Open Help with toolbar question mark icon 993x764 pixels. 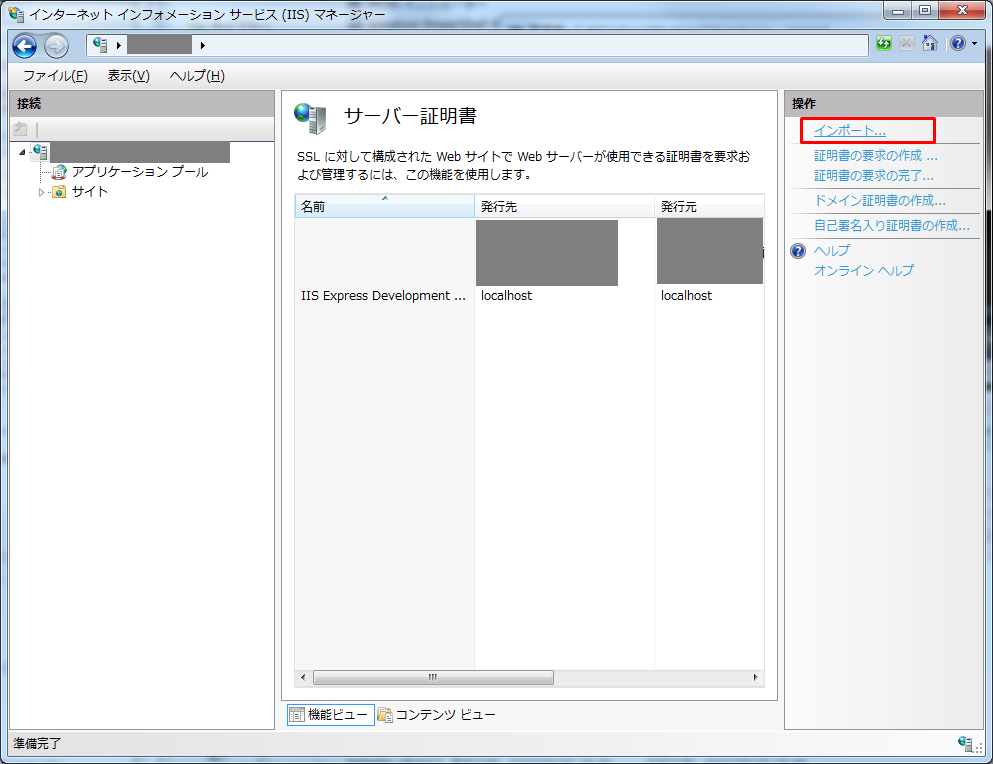pos(958,43)
